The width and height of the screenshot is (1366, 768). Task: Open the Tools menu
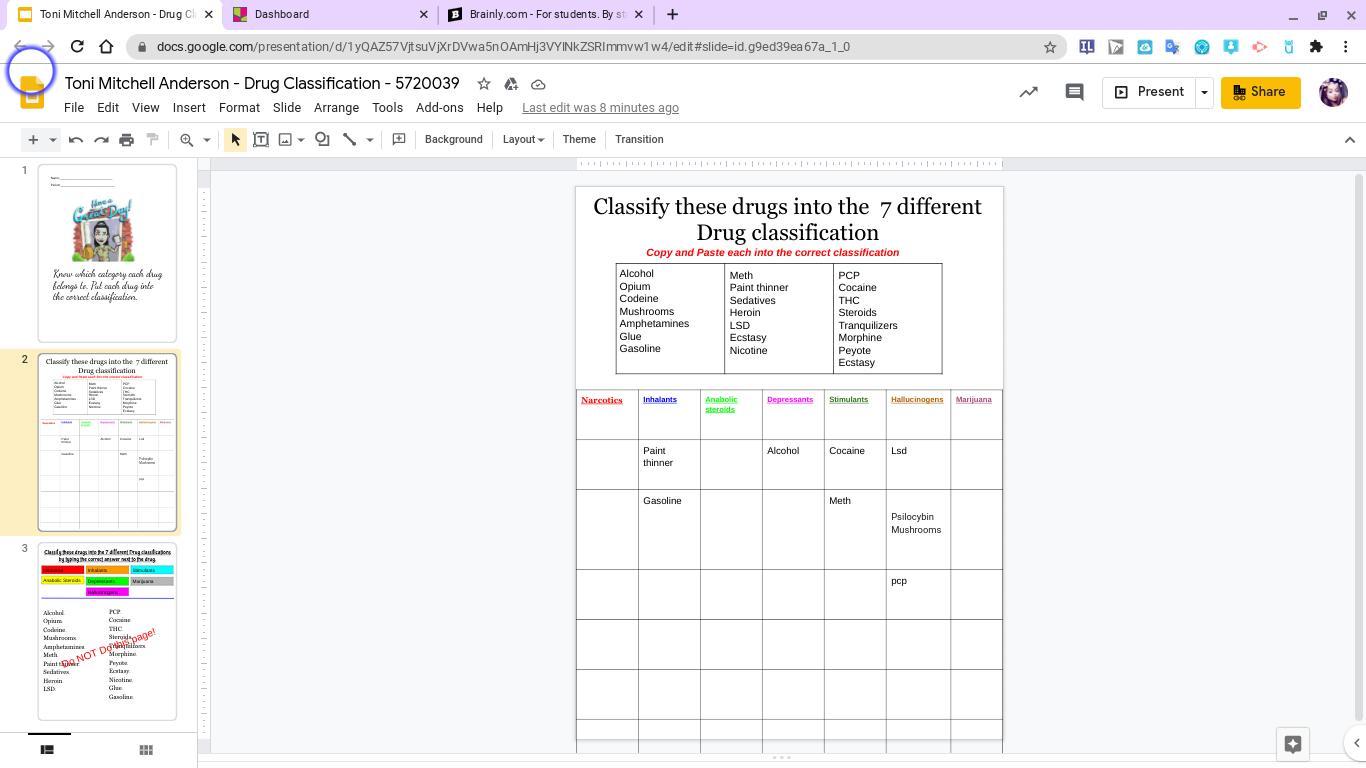tap(387, 108)
